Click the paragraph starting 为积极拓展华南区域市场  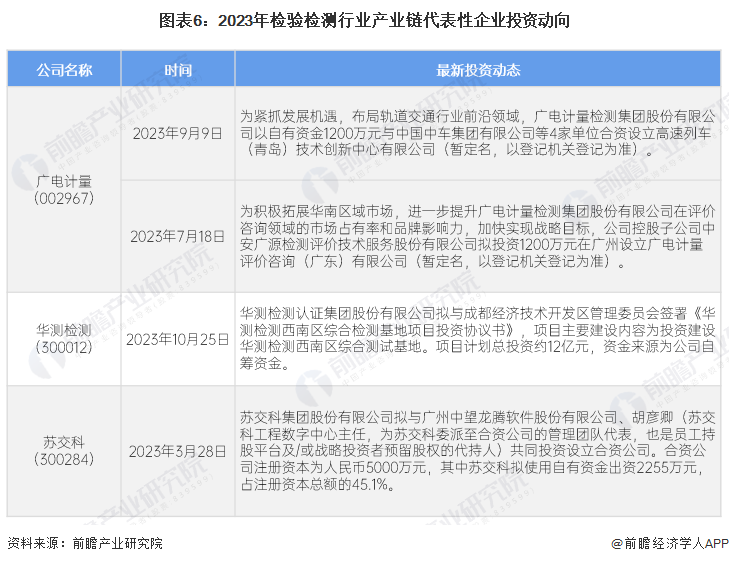[x=477, y=236]
